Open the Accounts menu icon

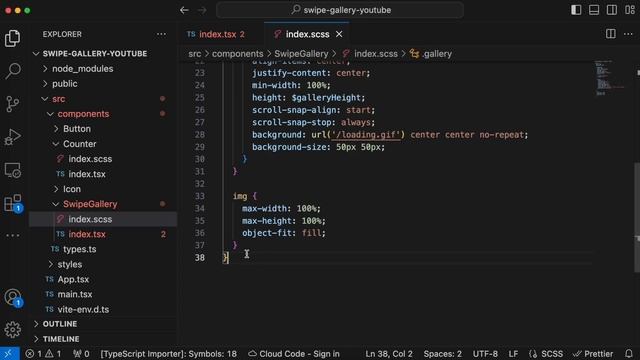(x=12, y=297)
